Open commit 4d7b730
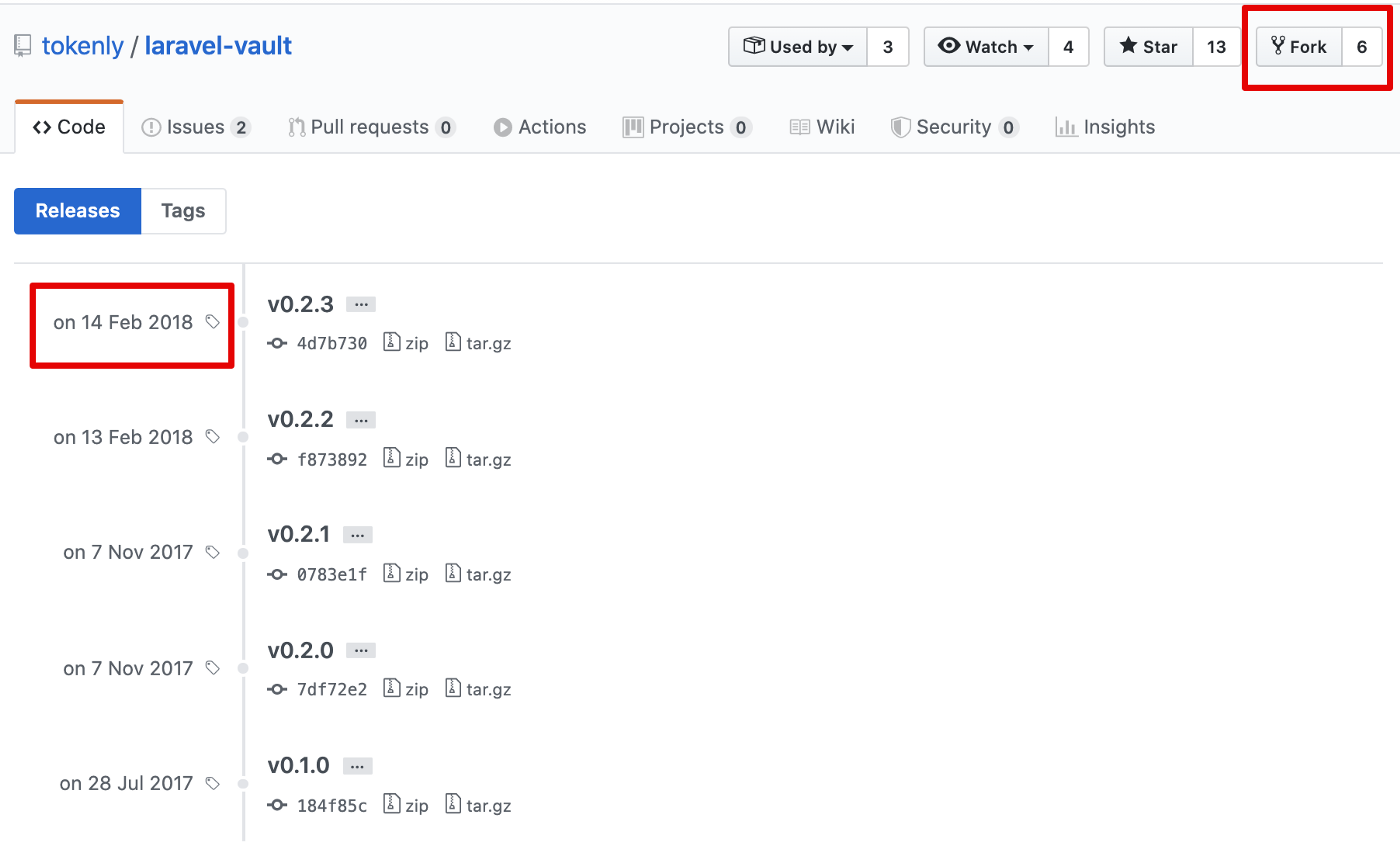The image size is (1400, 866). 332,343
